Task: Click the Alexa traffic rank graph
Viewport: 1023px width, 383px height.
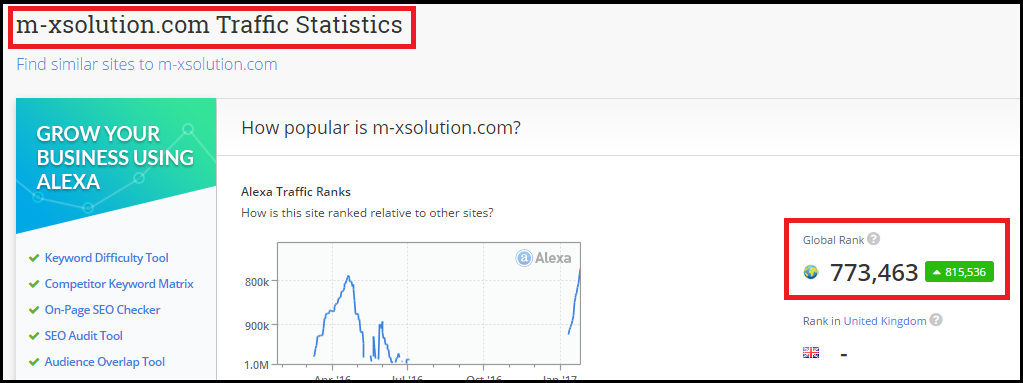Action: 429,303
